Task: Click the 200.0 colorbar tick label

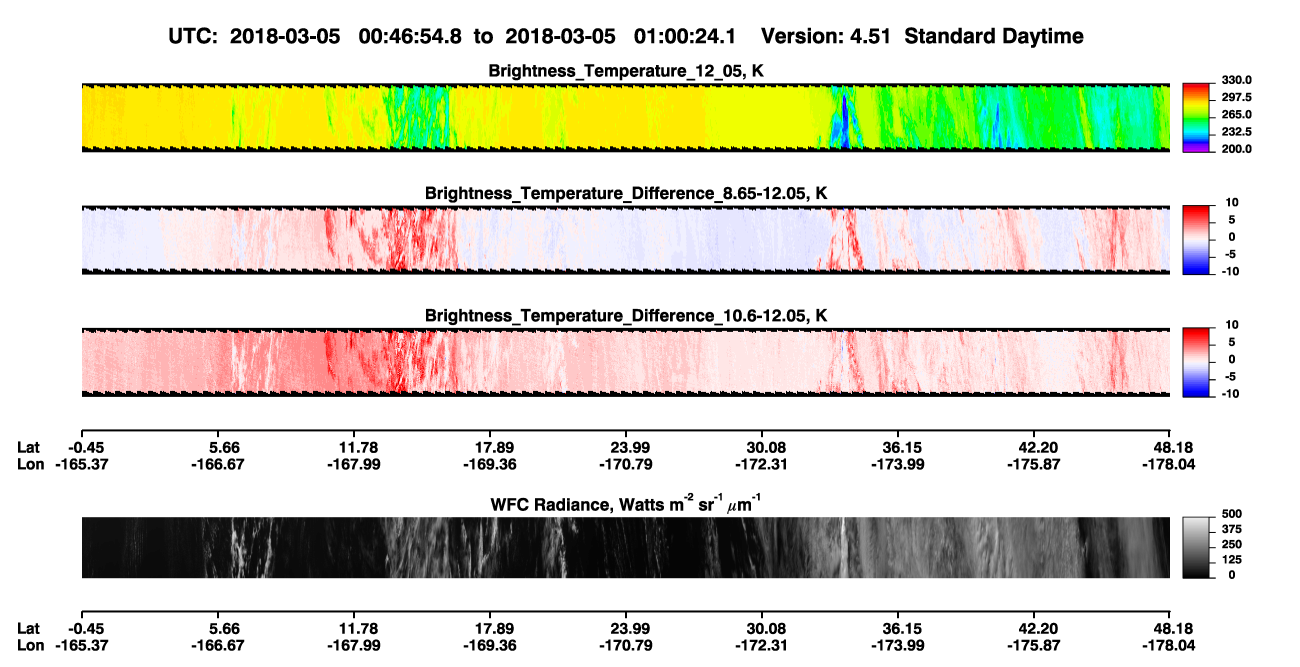Action: pos(1238,149)
